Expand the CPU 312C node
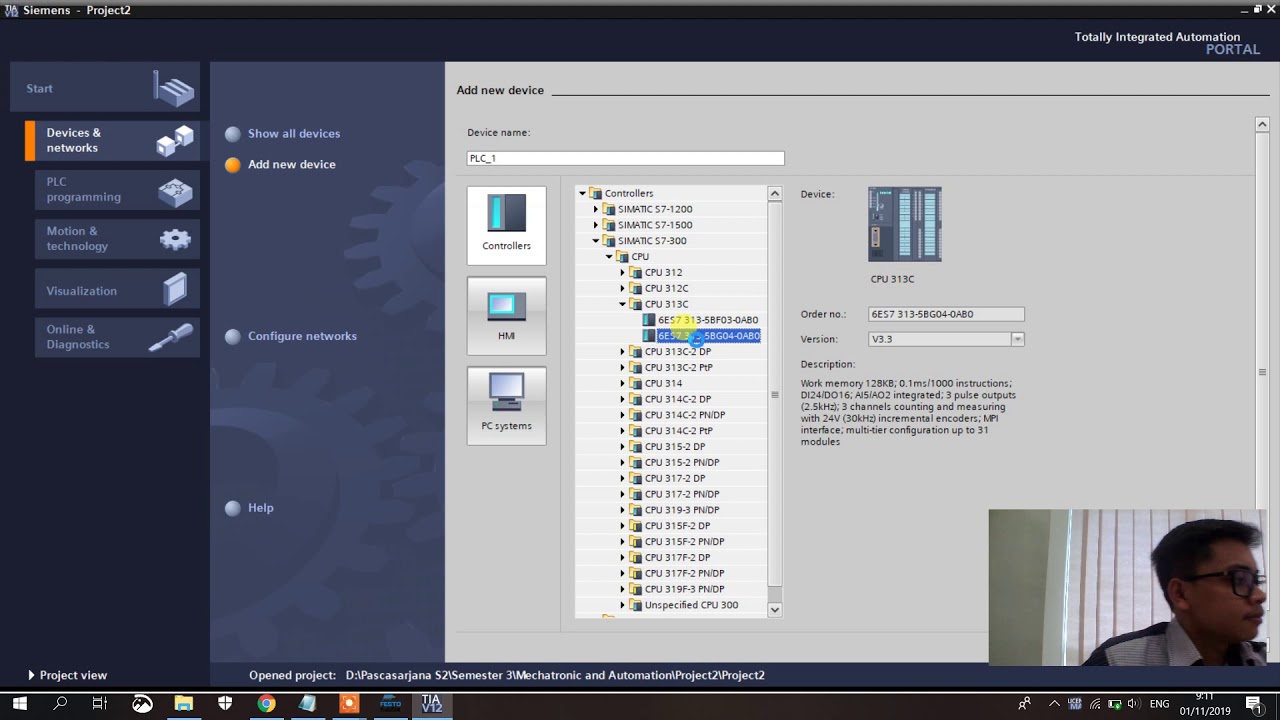 [622, 288]
